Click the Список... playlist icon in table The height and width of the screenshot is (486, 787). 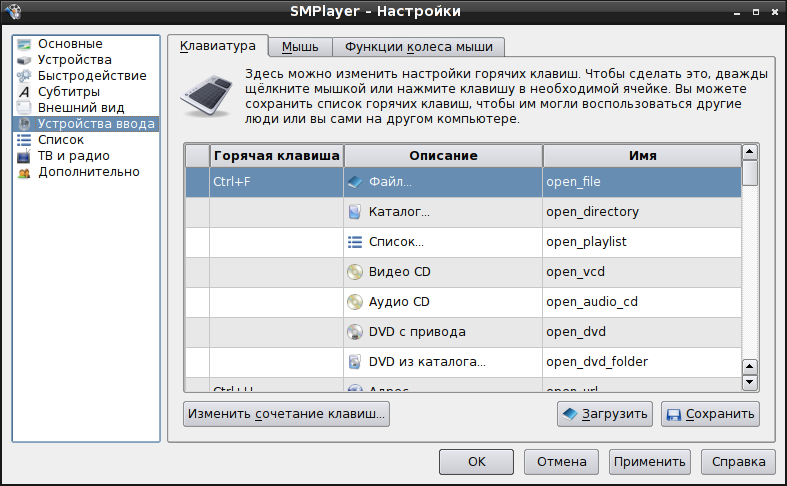[x=355, y=242]
